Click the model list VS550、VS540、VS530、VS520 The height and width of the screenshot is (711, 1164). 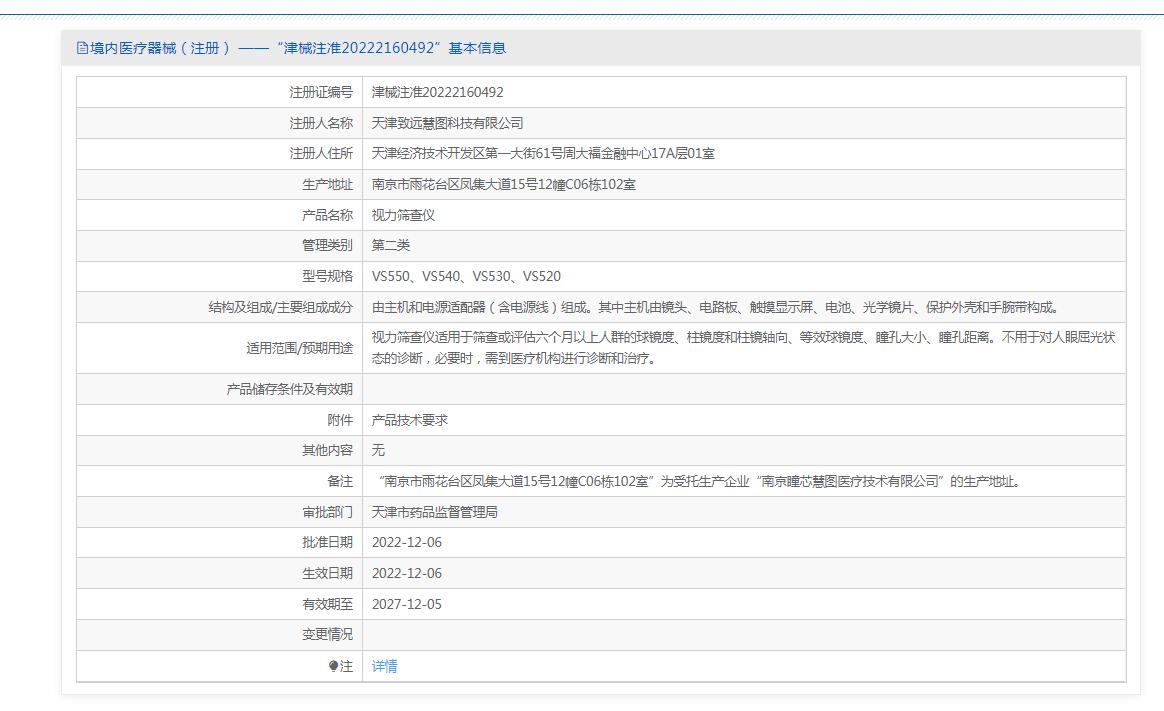pos(466,277)
